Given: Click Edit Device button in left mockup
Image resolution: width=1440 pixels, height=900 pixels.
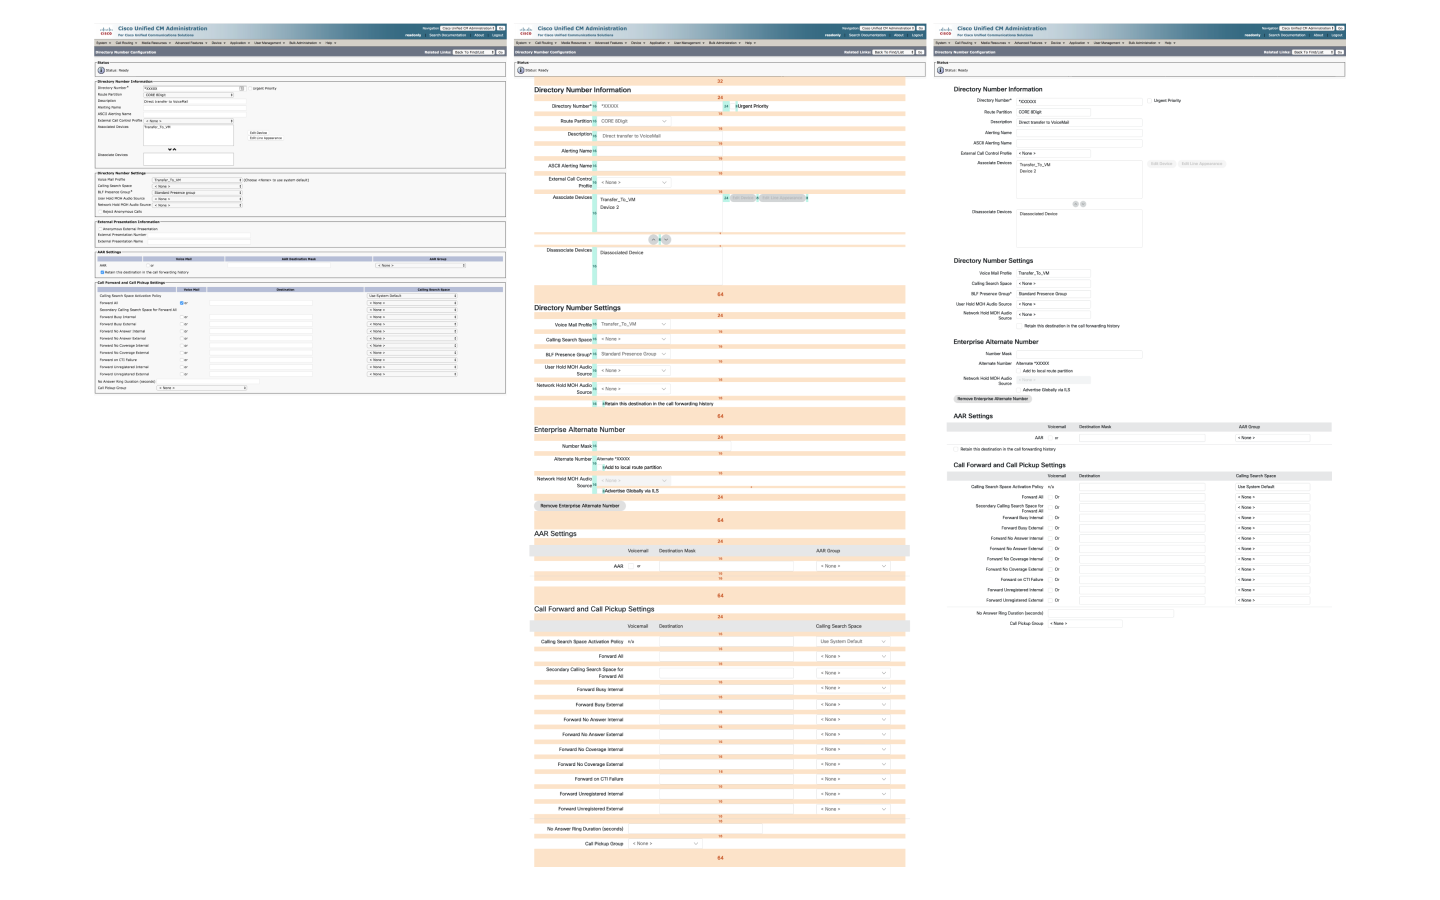Looking at the screenshot, I should coord(258,133).
